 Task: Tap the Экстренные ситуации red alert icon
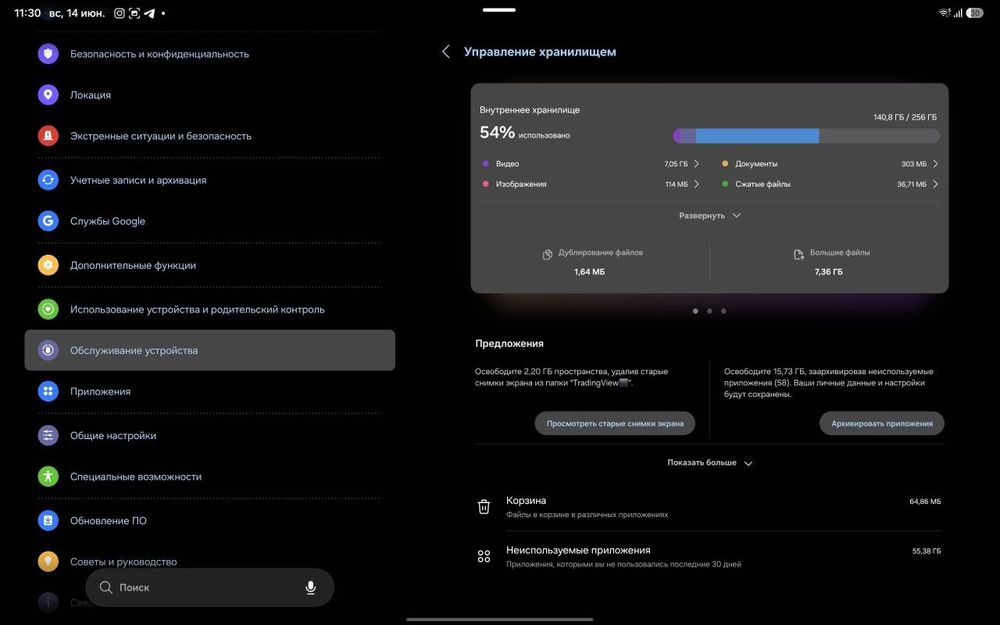[48, 135]
